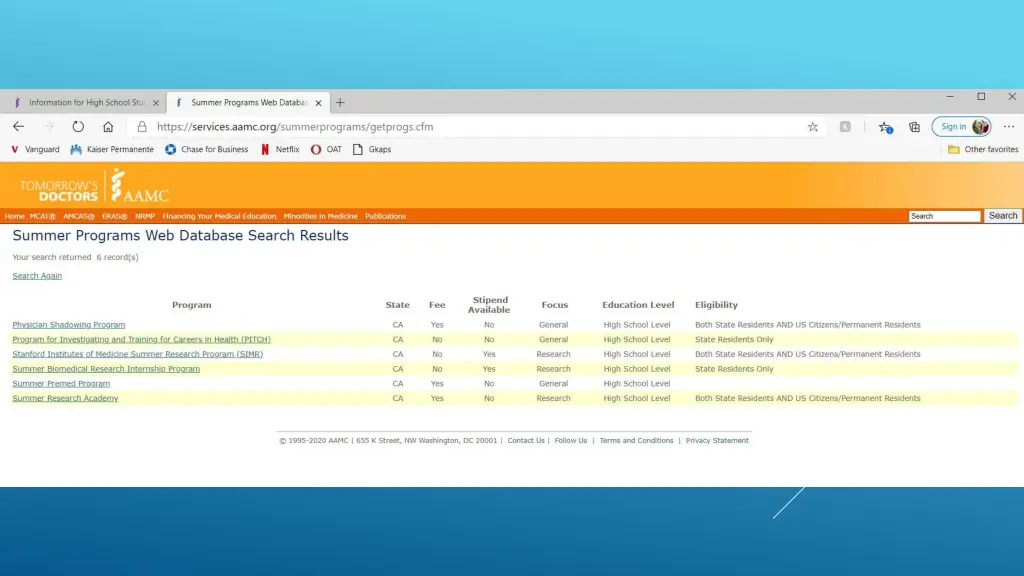1024x576 pixels.
Task: Open the NRMP nav item
Action: (145, 216)
